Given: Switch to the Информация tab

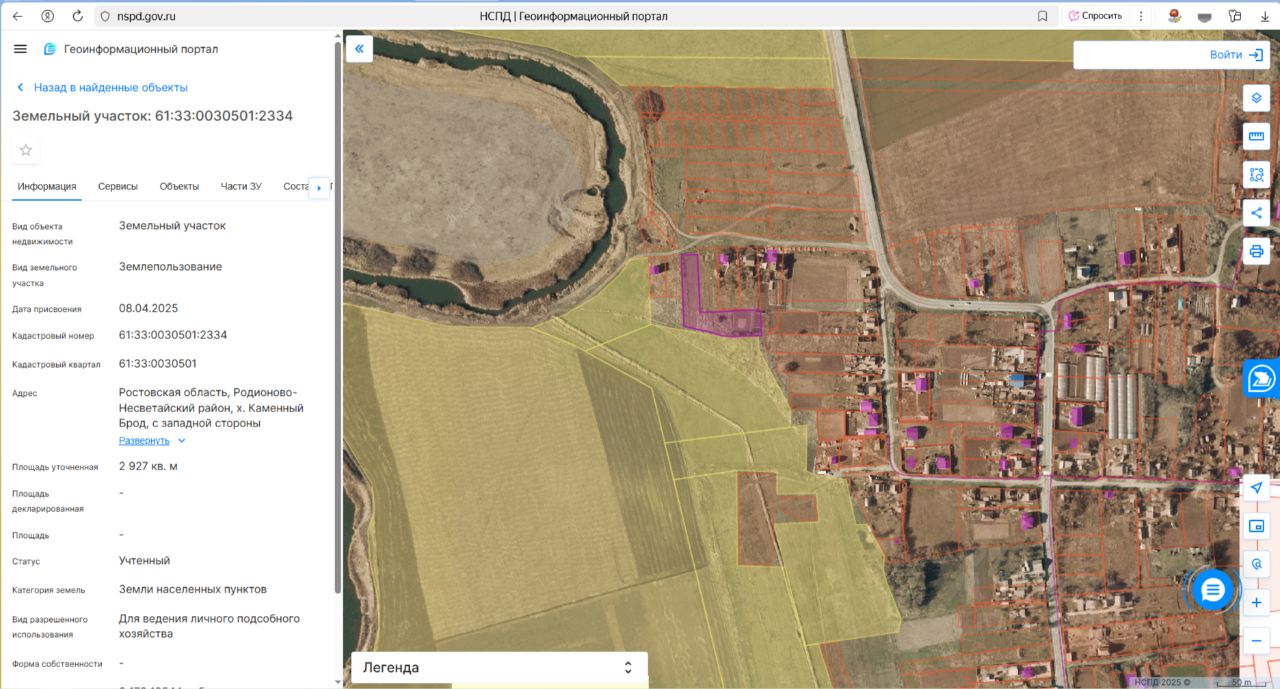Looking at the screenshot, I should pos(47,186).
